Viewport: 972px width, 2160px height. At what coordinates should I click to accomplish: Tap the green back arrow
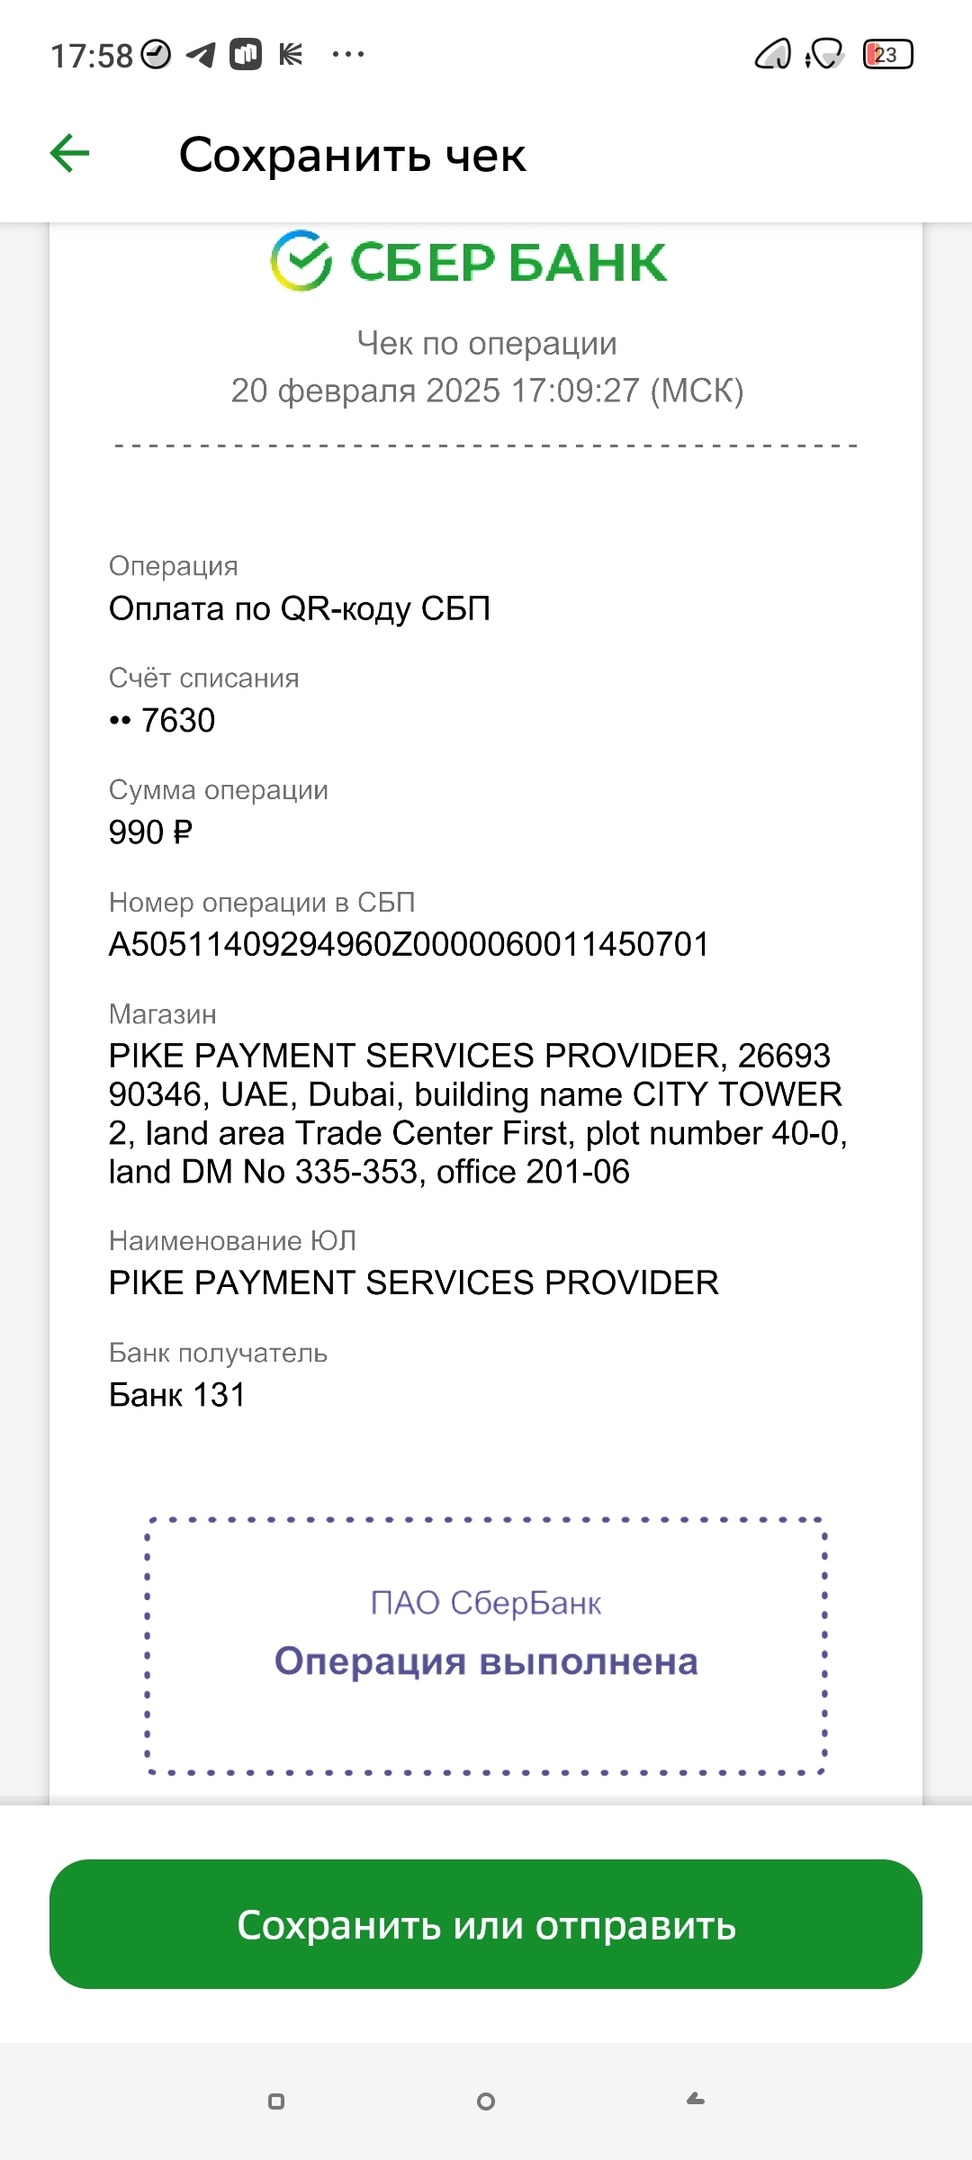[70, 154]
